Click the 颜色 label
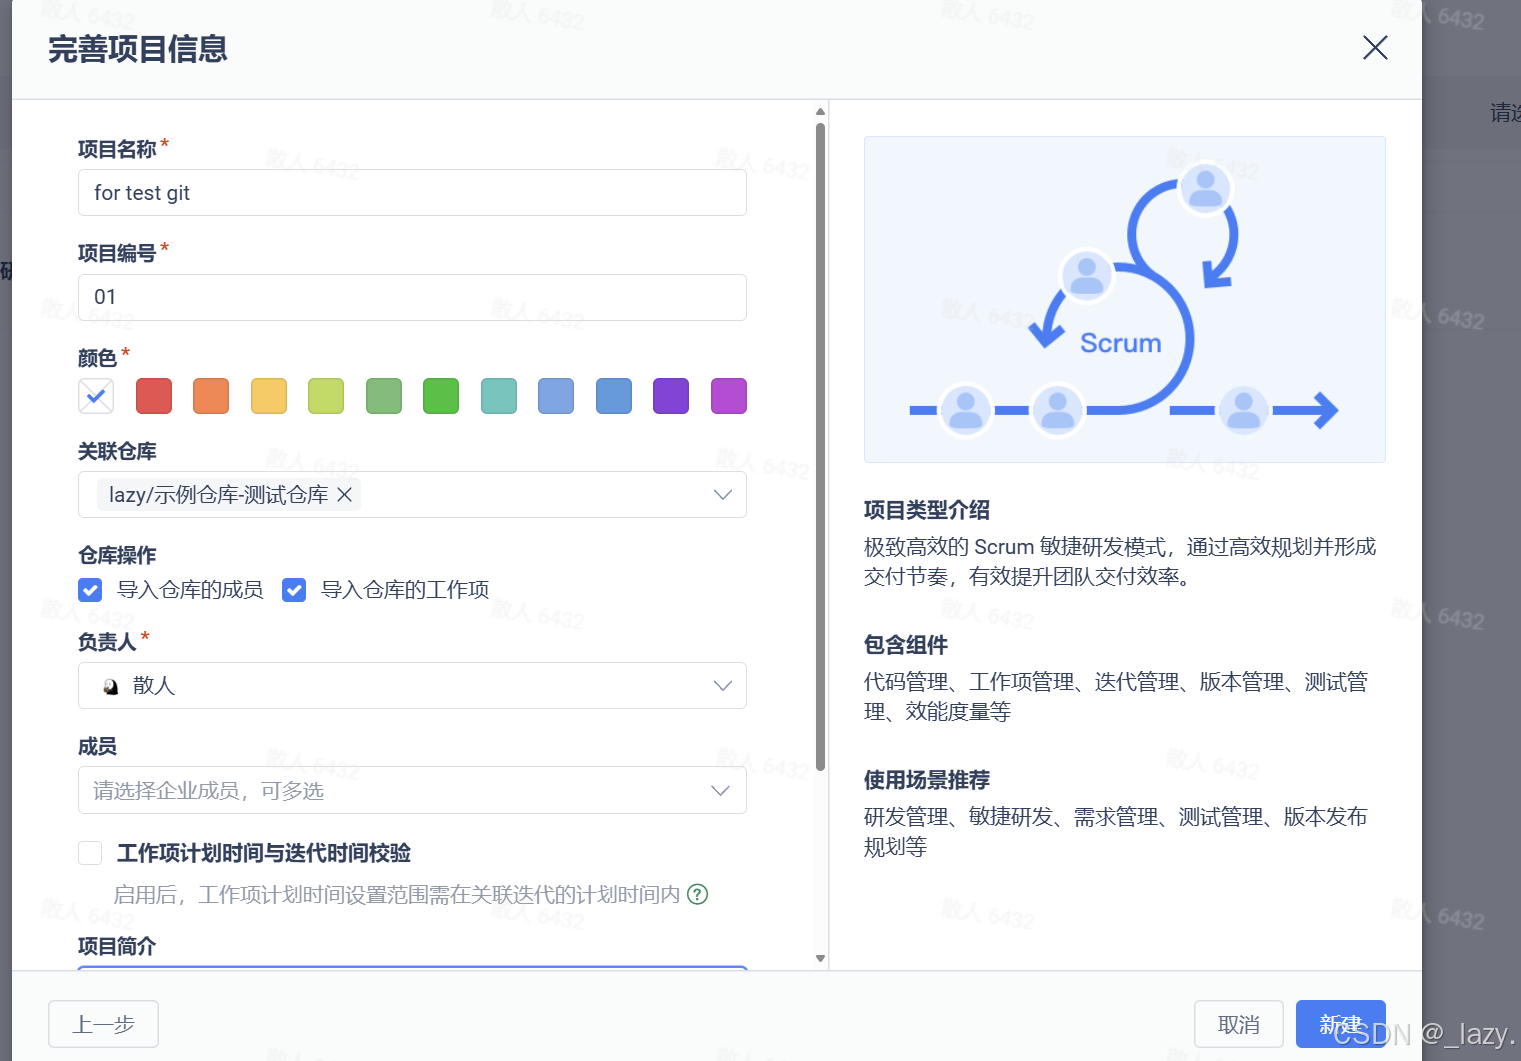Screen dimensions: 1521x1061 97,358
